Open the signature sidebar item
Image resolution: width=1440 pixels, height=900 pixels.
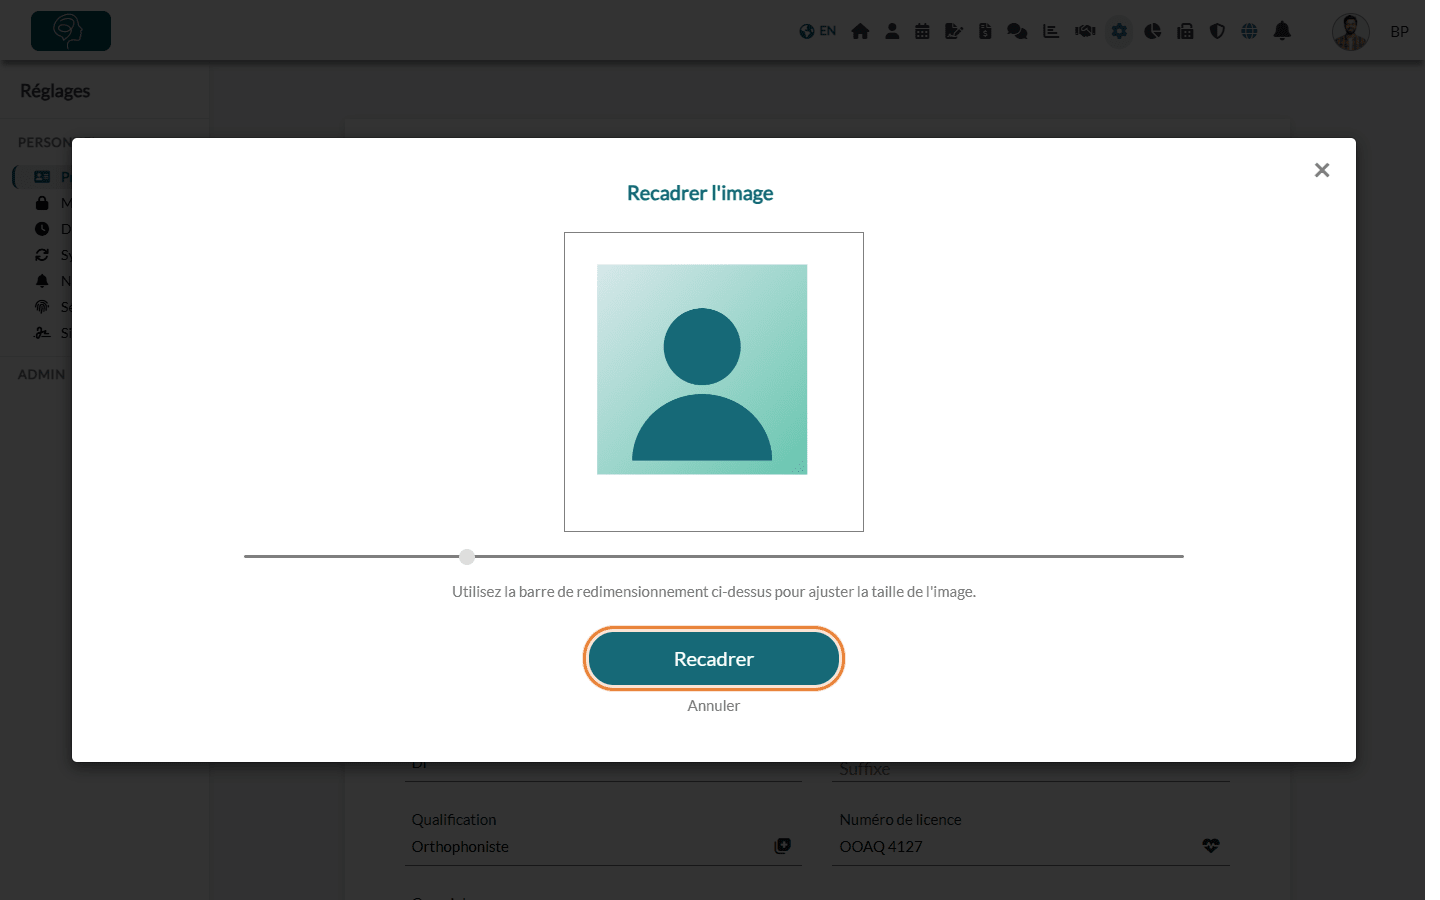click(42, 333)
